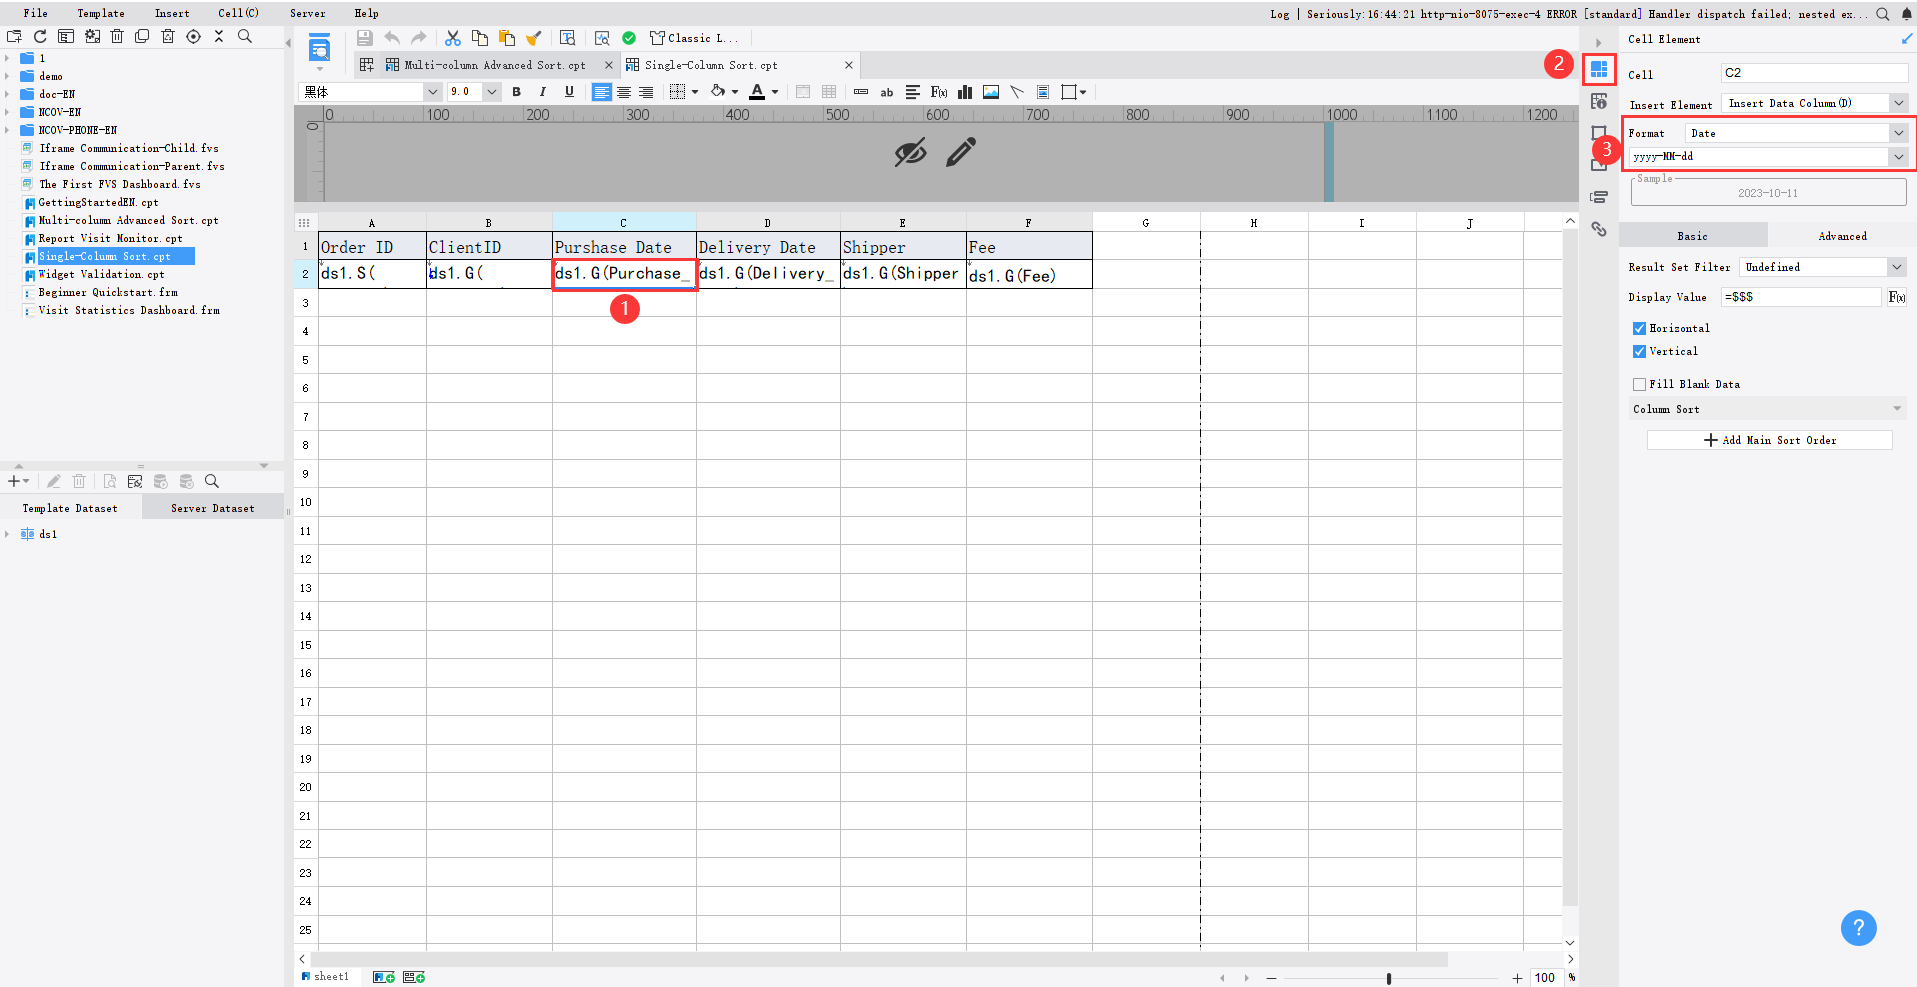Image resolution: width=1917 pixels, height=987 pixels.
Task: Switch to the Multi-column Advanced Sort.cpt tab
Action: point(491,64)
